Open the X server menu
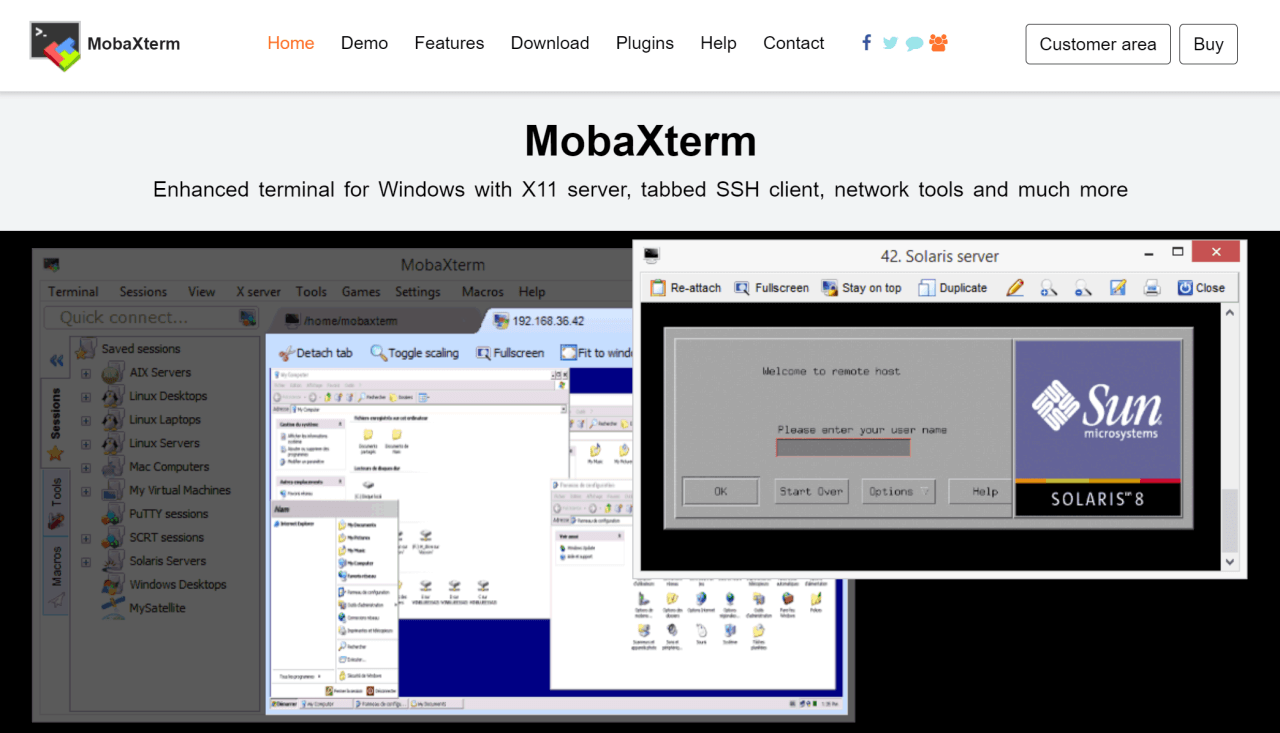The height and width of the screenshot is (733, 1280). click(258, 292)
